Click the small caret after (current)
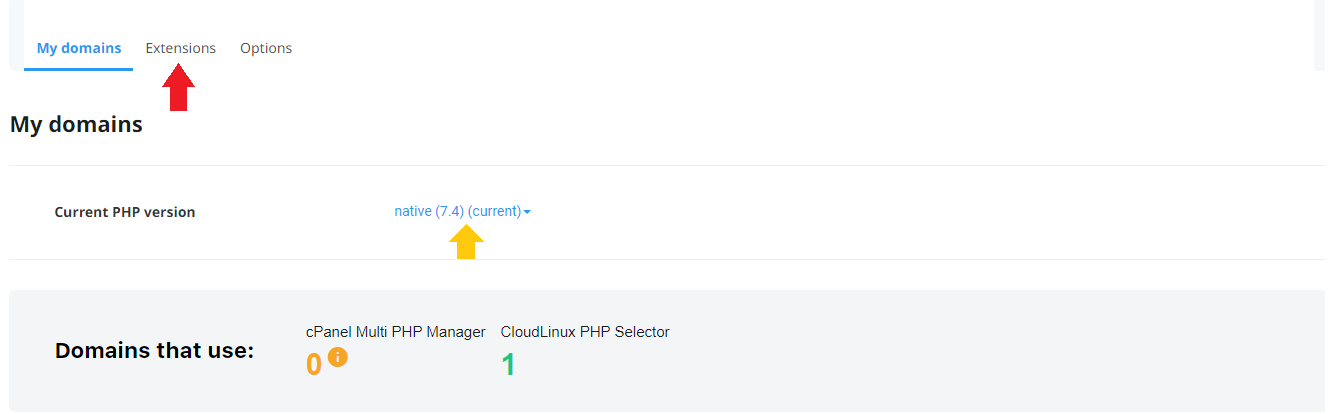The width and height of the screenshot is (1339, 414). click(527, 212)
